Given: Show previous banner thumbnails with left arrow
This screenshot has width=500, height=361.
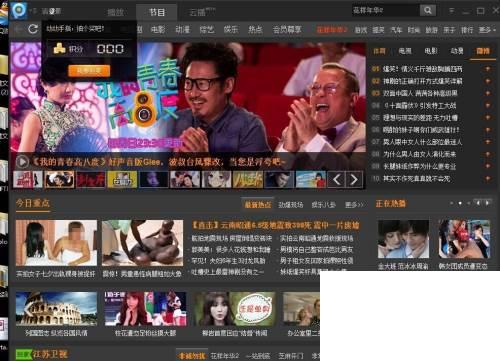Looking at the screenshot, I should coord(337,180).
